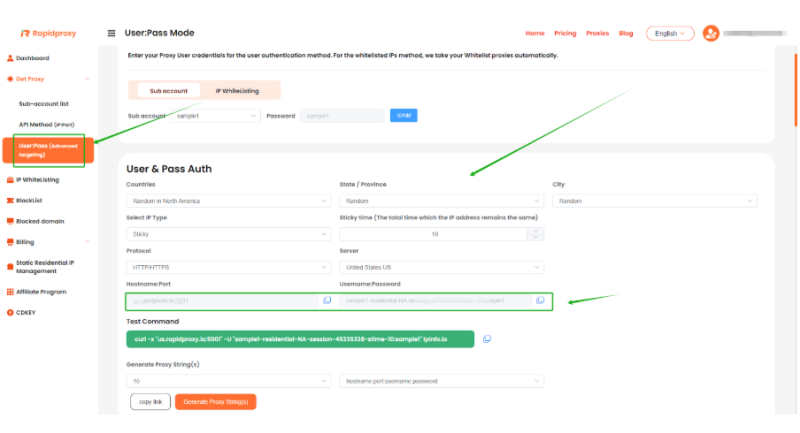Switch to the Sub account tab
800x433 pixels.
(168, 91)
